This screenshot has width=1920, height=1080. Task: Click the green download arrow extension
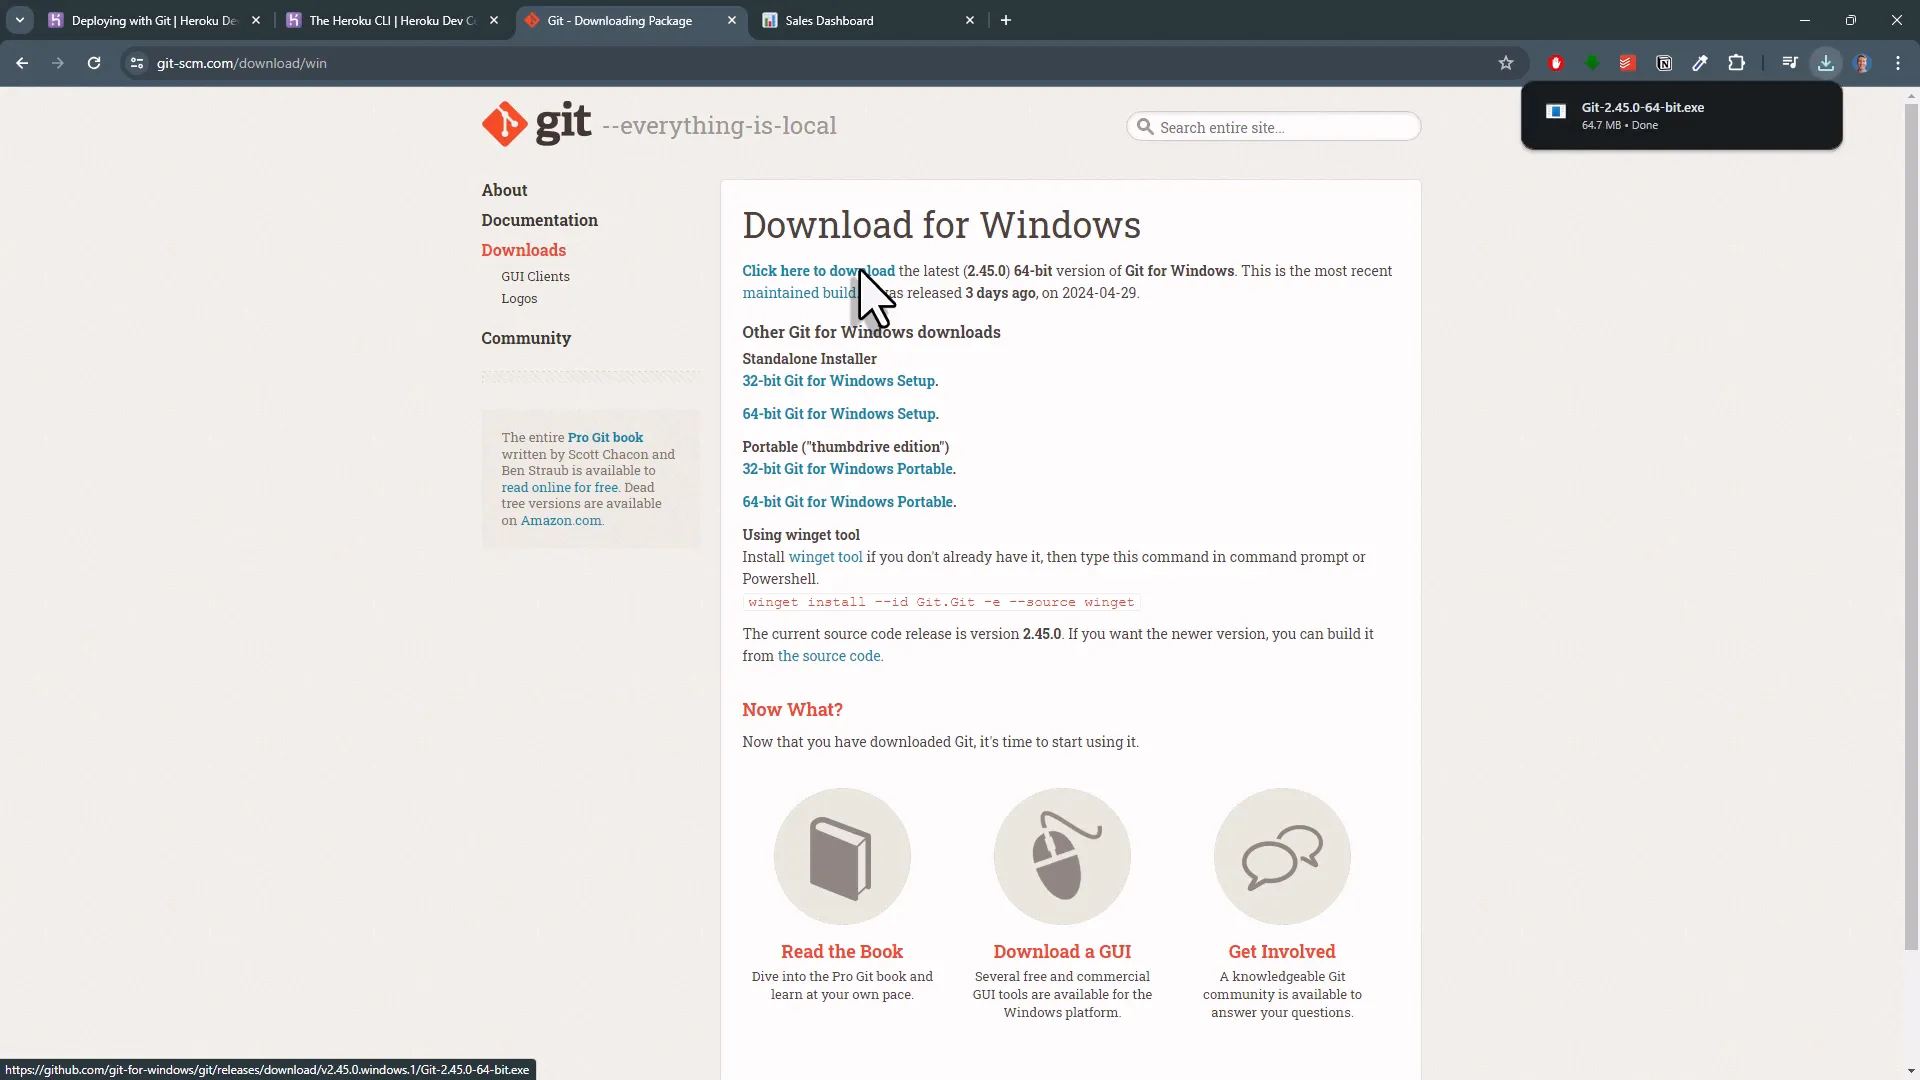[1592, 62]
